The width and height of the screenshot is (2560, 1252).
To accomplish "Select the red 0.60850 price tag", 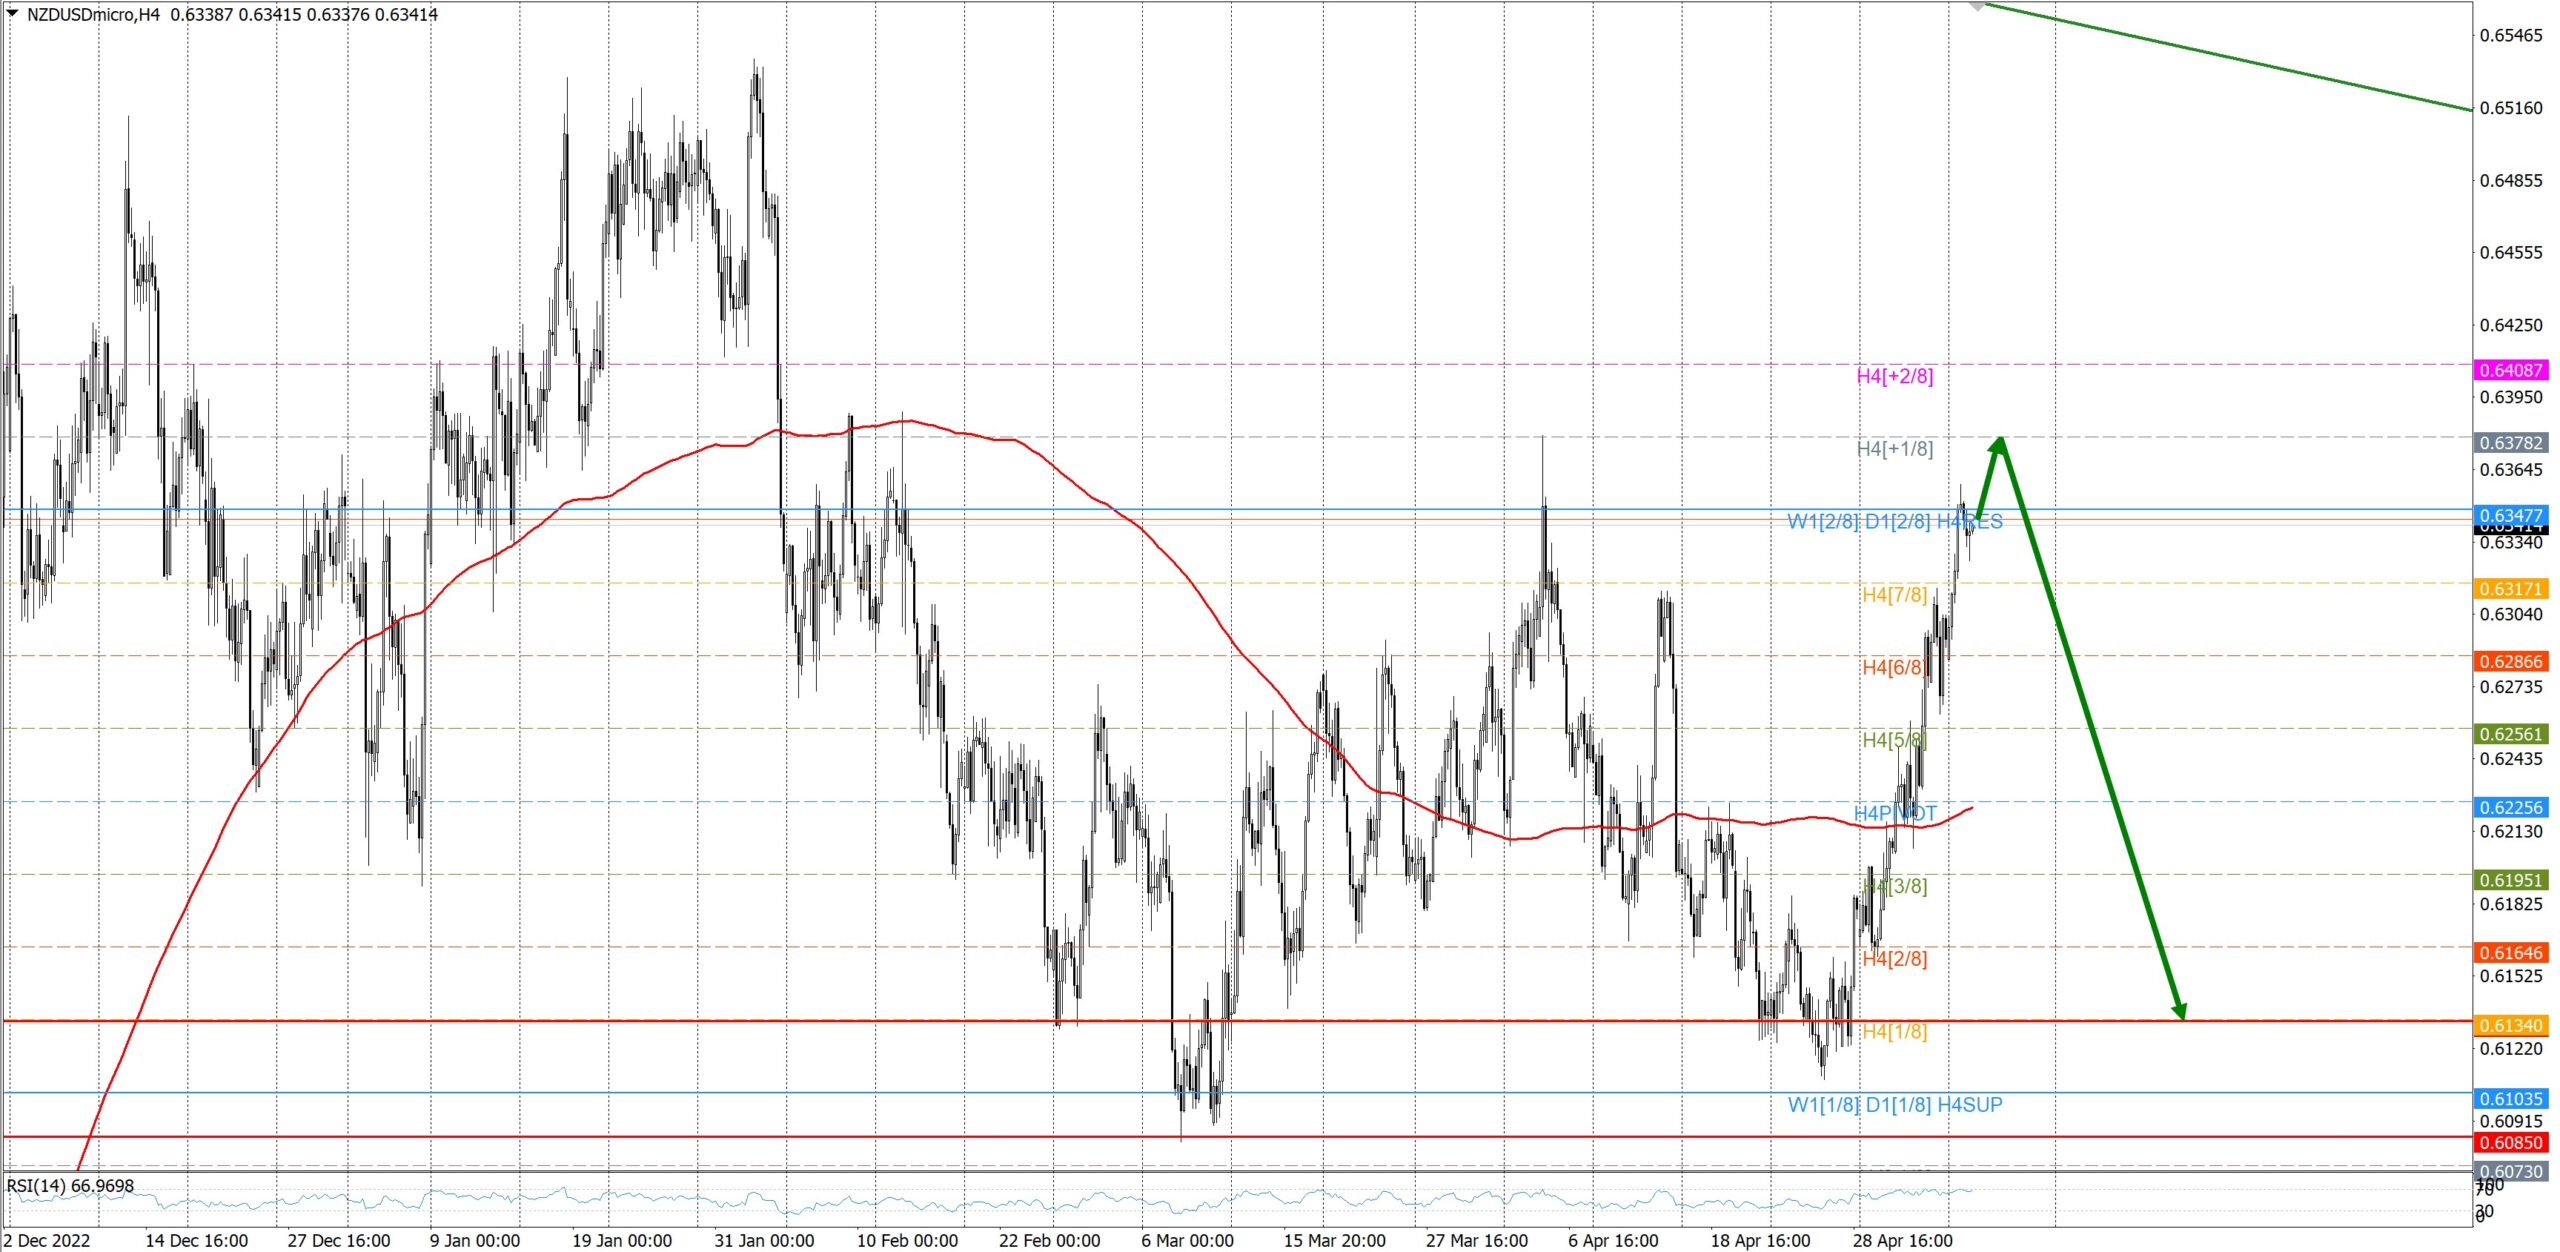I will coord(2510,1142).
